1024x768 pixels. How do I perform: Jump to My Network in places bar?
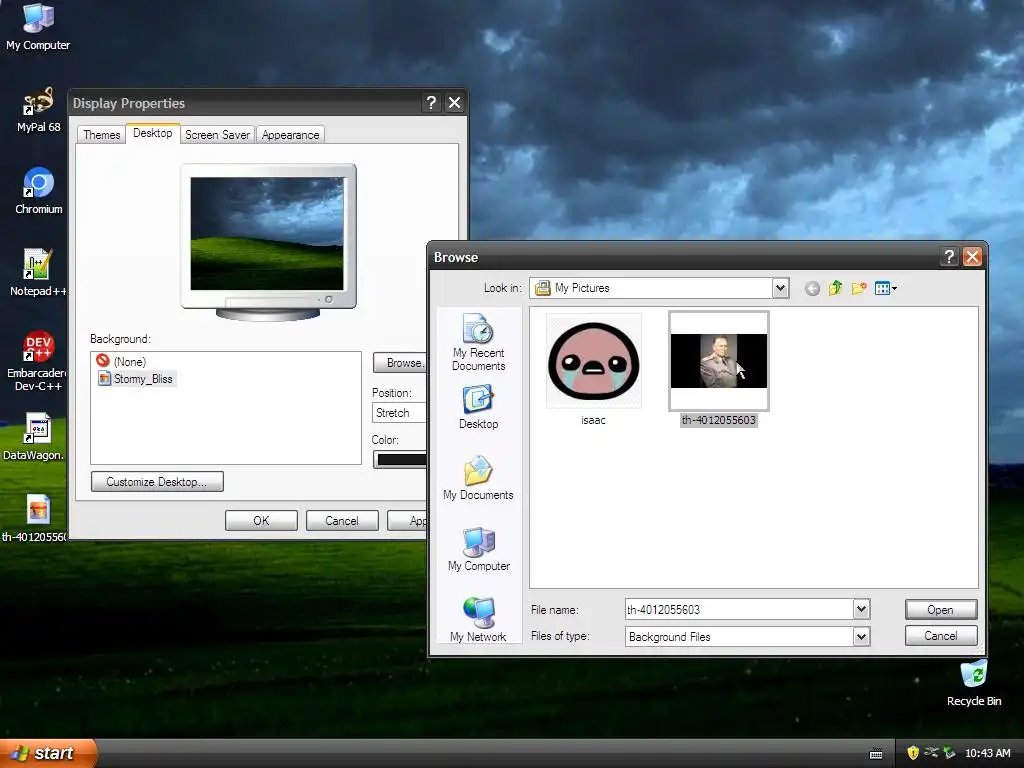(478, 620)
